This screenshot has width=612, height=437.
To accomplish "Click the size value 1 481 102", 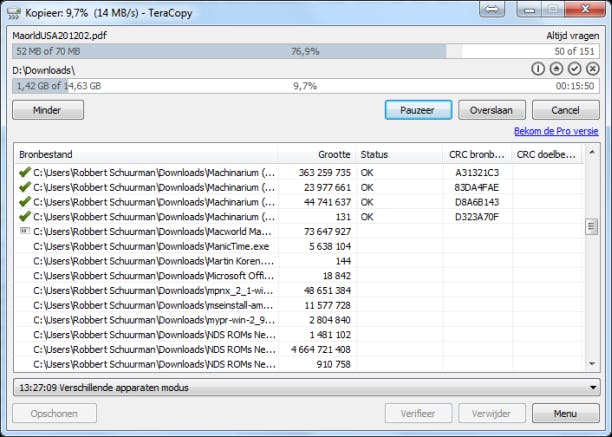I will [x=330, y=335].
